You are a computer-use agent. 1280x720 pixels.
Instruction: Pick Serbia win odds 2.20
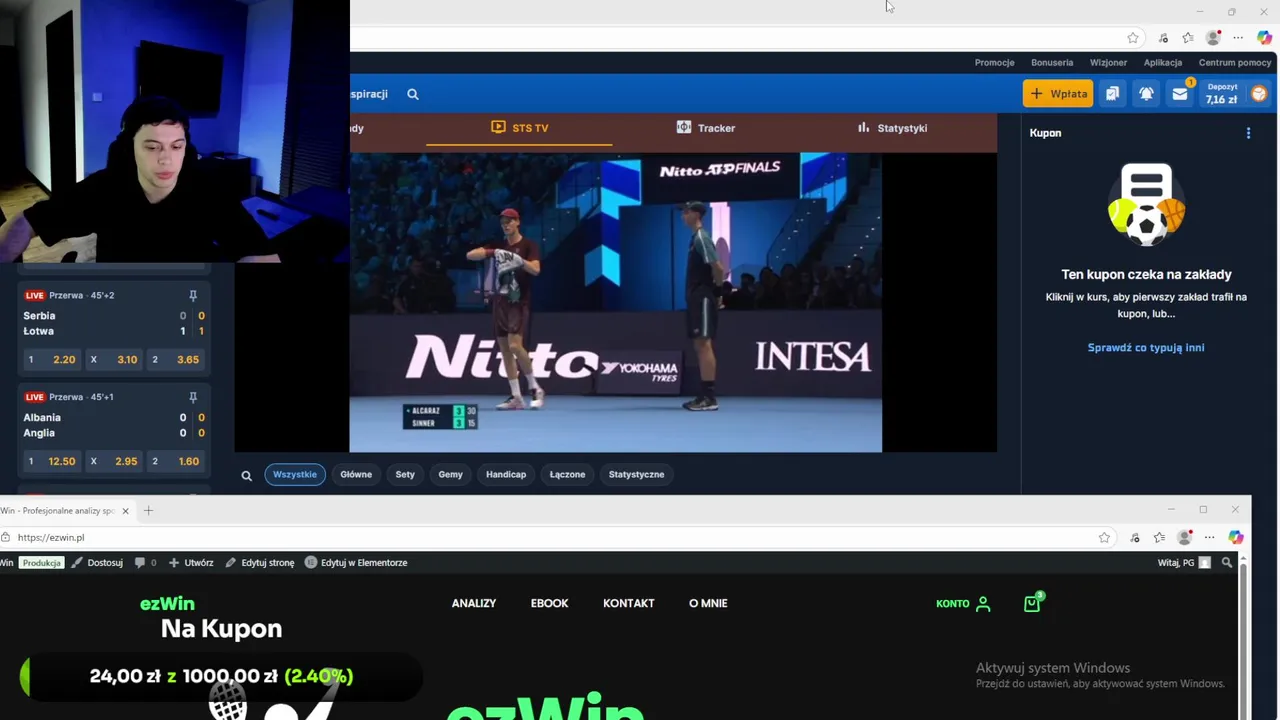click(51, 359)
